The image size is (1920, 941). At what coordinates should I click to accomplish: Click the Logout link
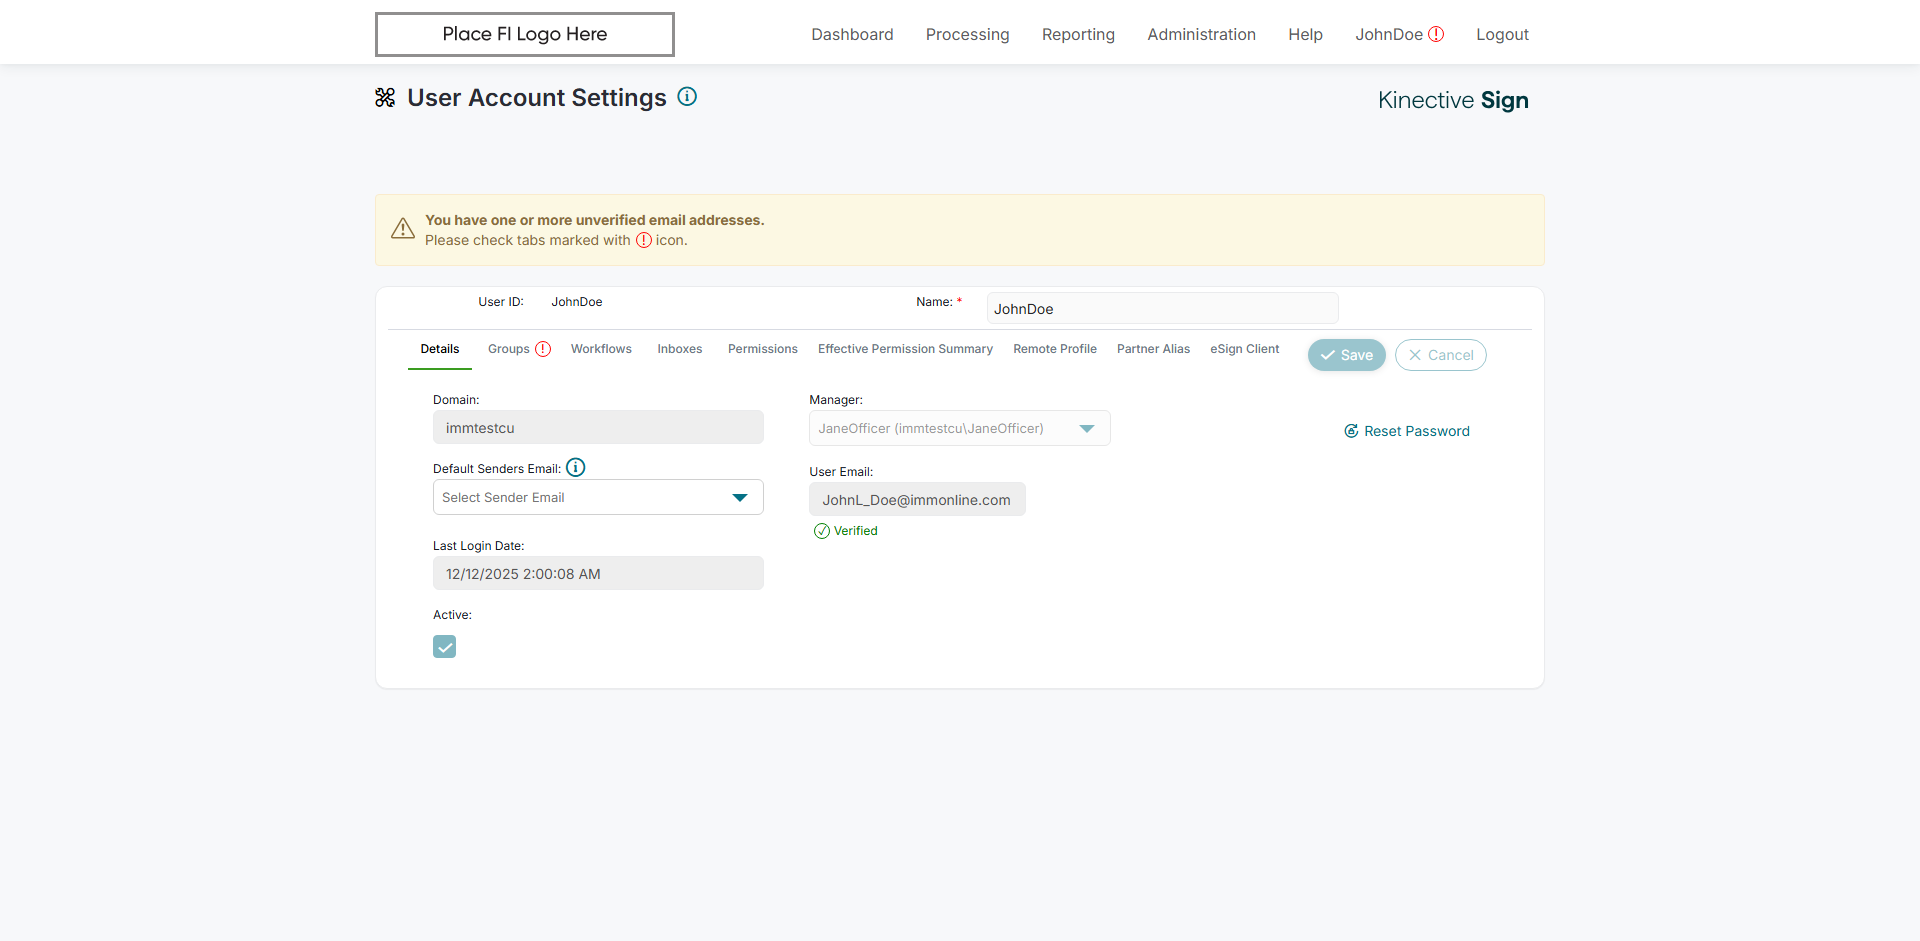point(1502,34)
